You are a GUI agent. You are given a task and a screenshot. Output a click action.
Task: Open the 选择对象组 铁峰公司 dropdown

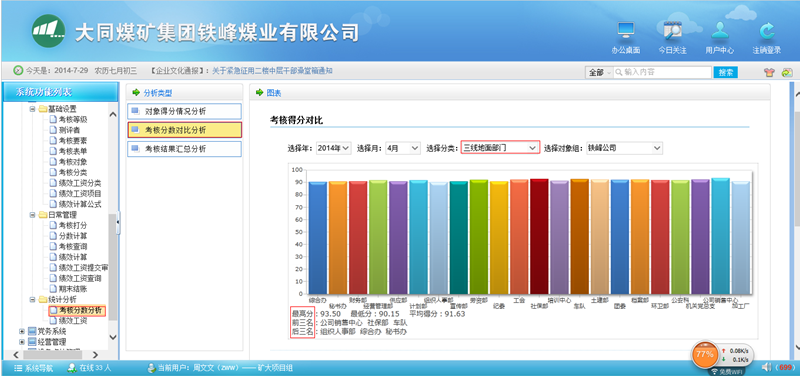[x=624, y=148]
